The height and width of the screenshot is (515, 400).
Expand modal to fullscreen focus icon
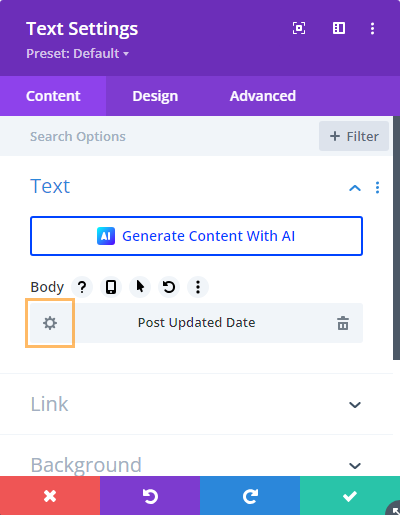point(299,28)
